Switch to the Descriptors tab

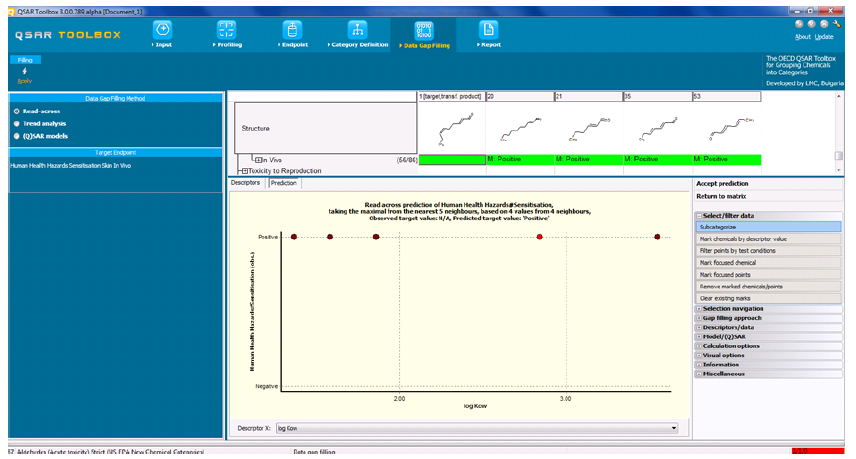tap(245, 183)
